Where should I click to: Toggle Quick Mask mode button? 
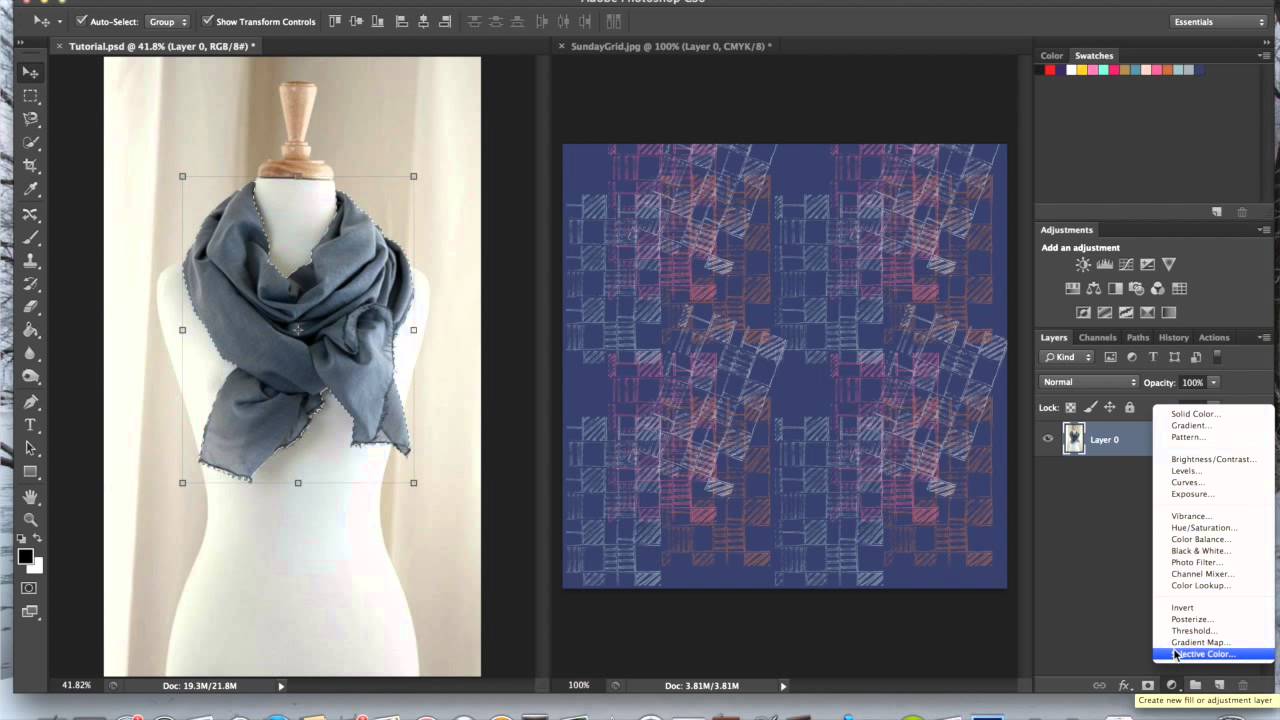30,588
